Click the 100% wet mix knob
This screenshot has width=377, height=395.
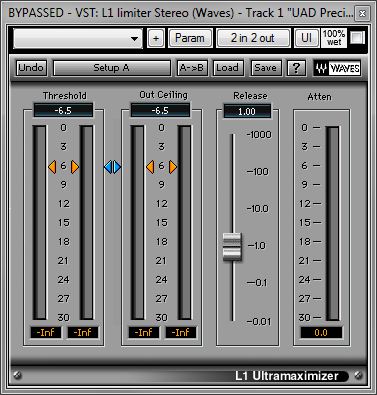click(x=334, y=38)
